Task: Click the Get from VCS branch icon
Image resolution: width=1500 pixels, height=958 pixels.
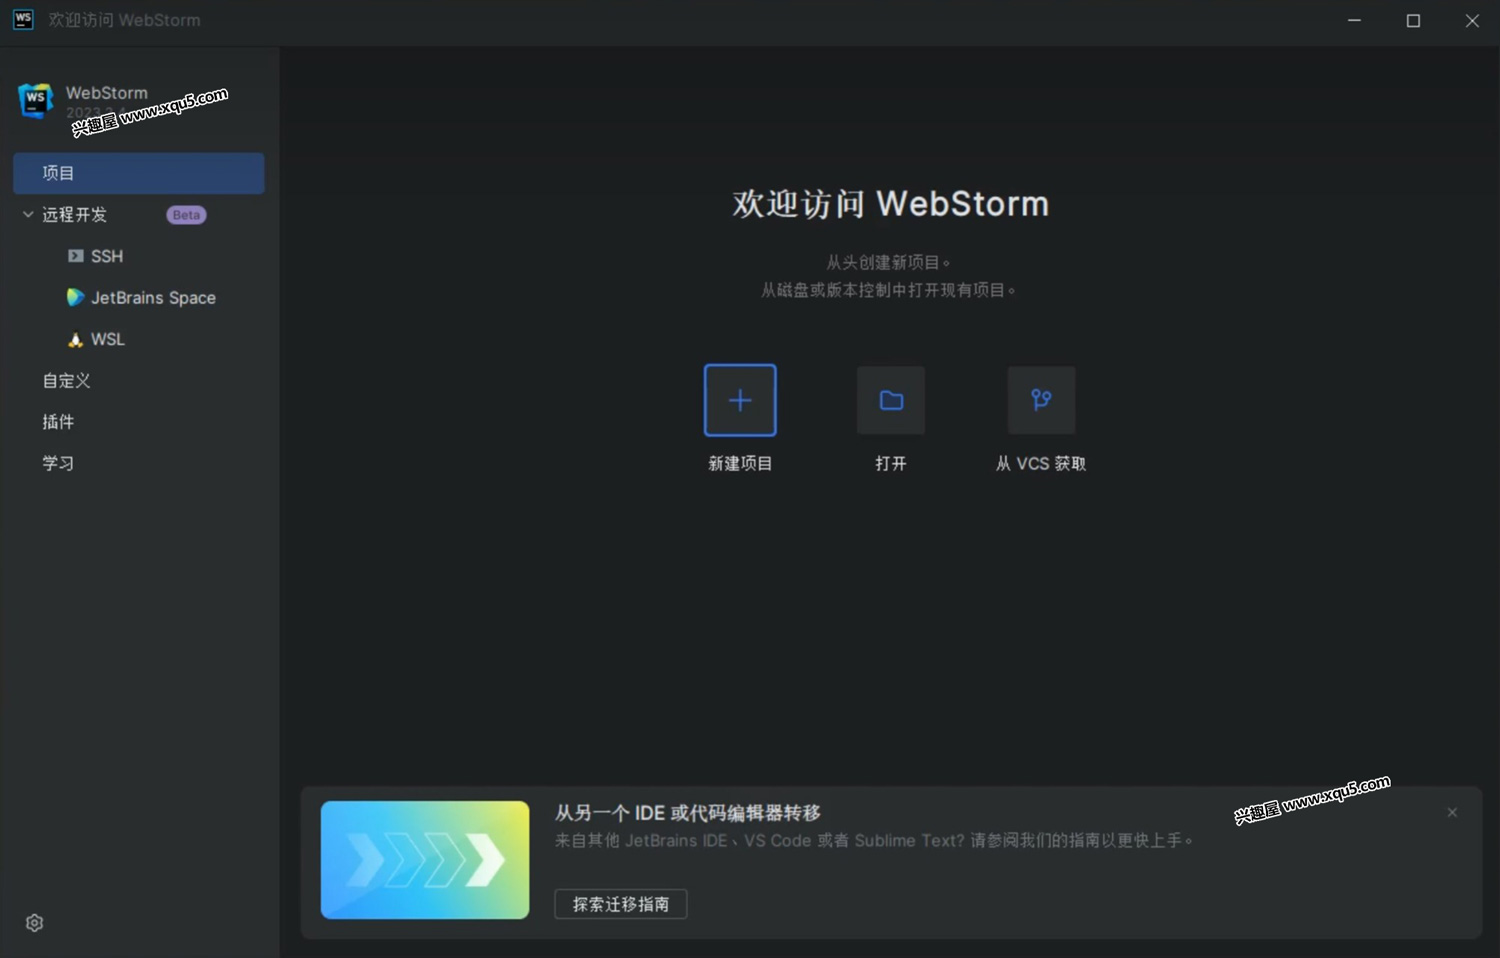Action: [1041, 400]
